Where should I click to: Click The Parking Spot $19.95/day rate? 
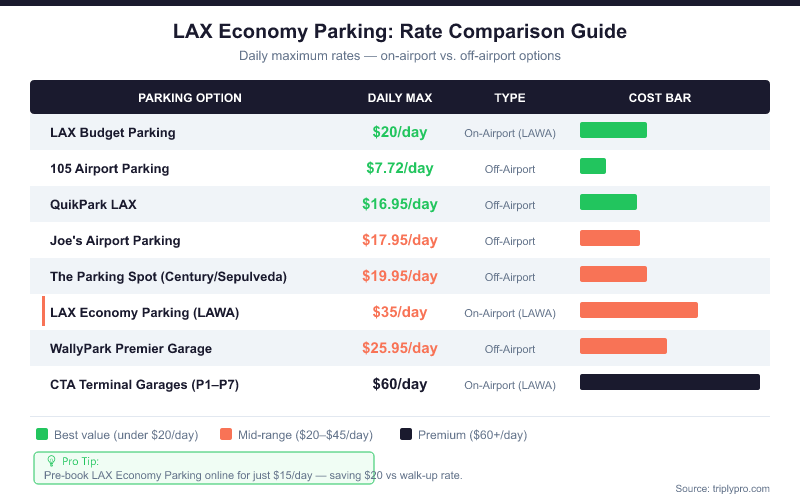tap(400, 276)
